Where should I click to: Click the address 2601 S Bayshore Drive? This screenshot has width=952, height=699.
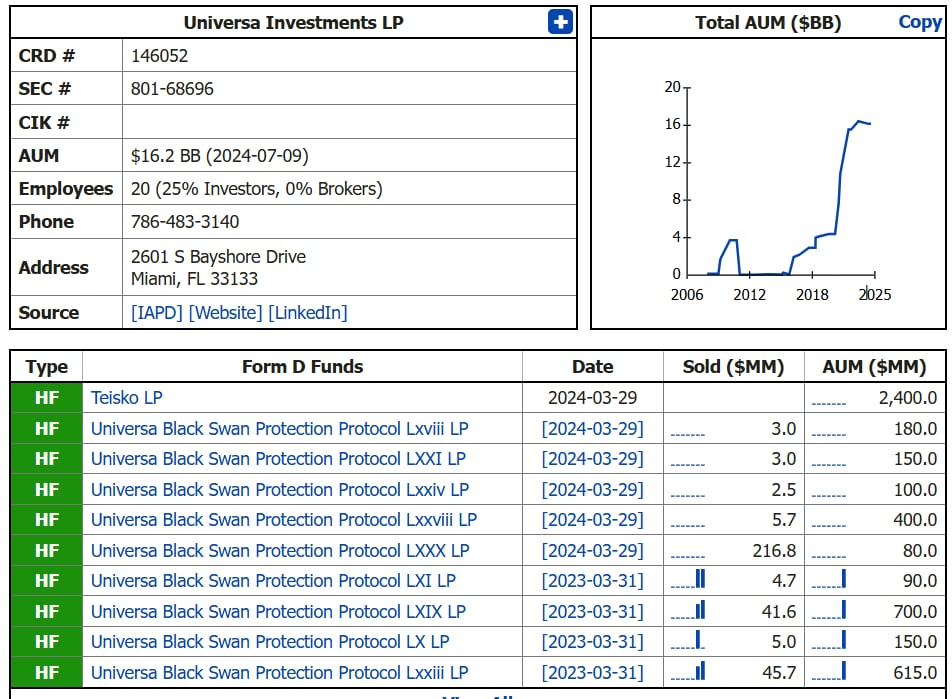point(219,257)
